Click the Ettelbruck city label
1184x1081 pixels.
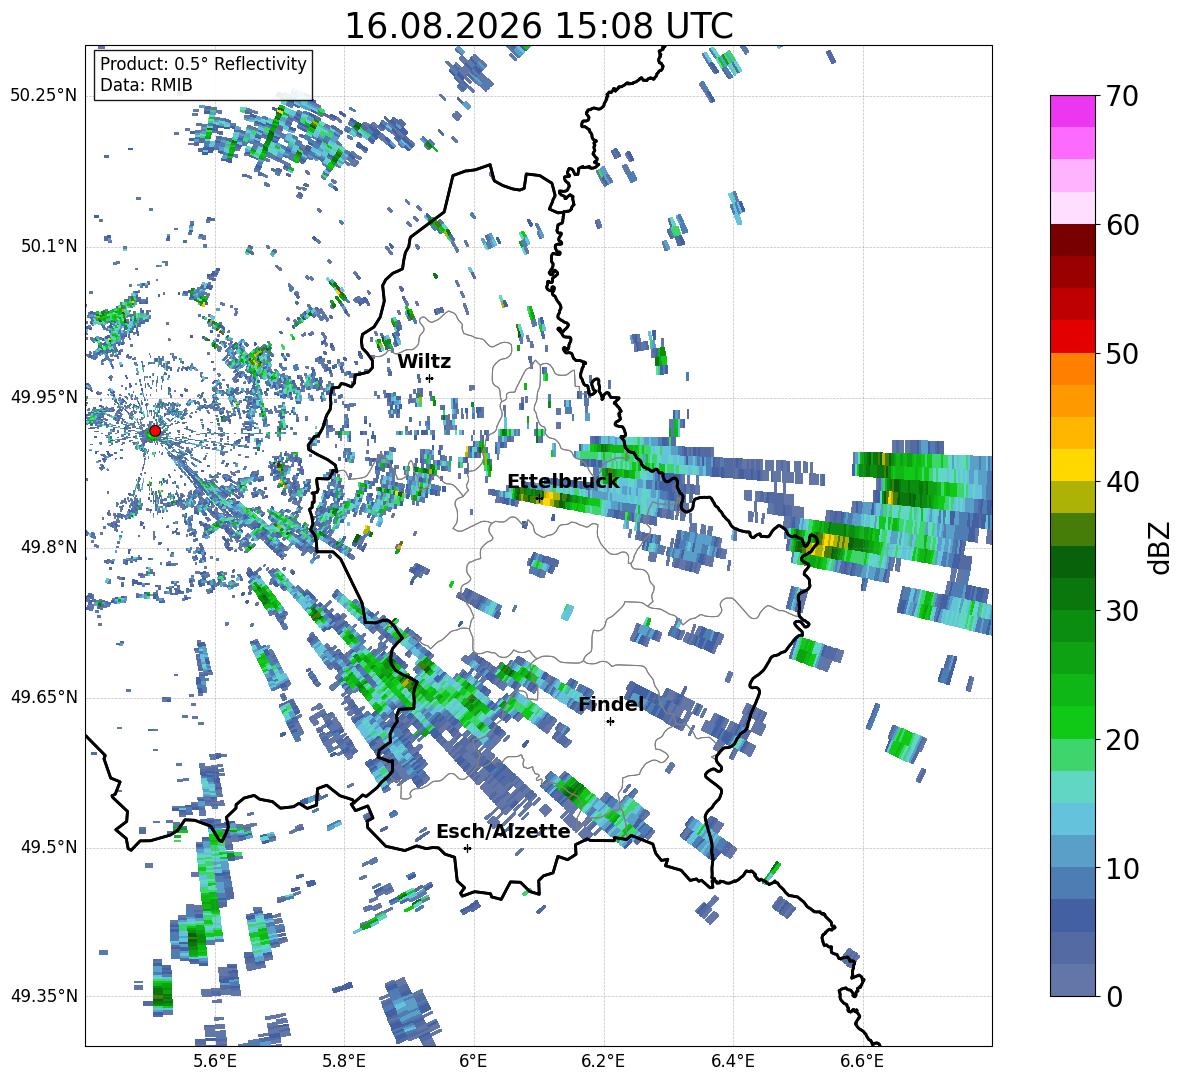(x=563, y=482)
